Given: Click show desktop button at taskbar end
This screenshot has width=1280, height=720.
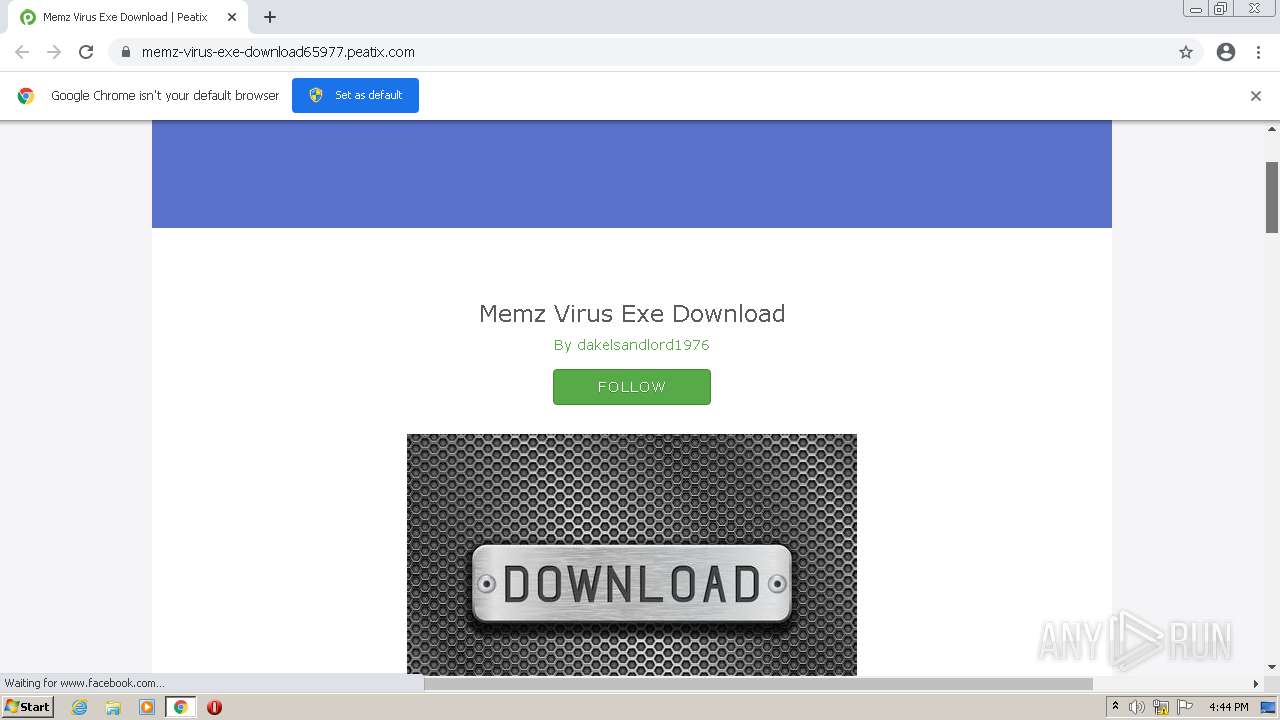Looking at the screenshot, I should [1269, 707].
